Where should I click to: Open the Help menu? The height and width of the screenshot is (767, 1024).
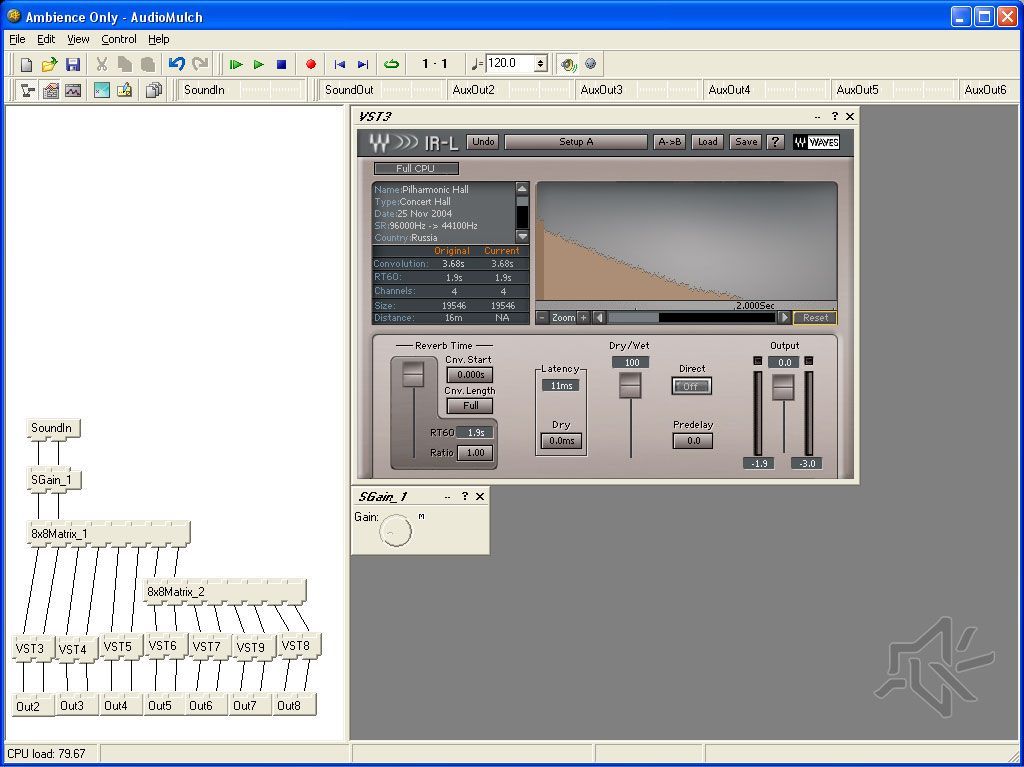pyautogui.click(x=159, y=39)
